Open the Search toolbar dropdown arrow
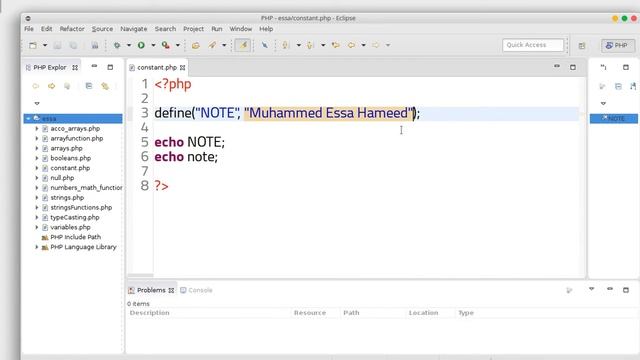Image resolution: width=640 pixels, height=360 pixels. coord(224,45)
